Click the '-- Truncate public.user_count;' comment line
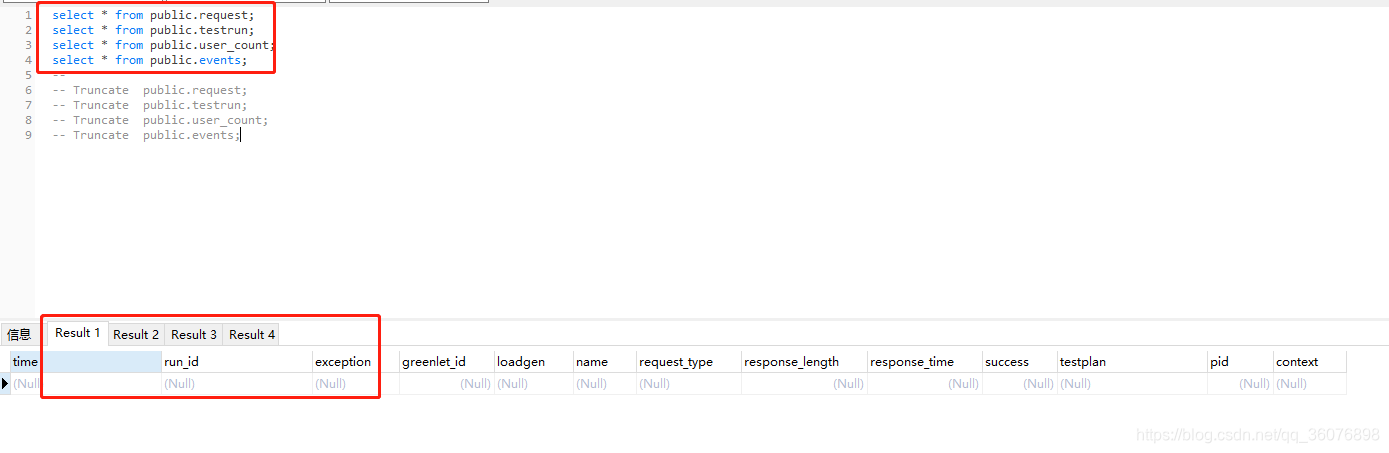Screen dimensions: 1389x453 [x=160, y=120]
